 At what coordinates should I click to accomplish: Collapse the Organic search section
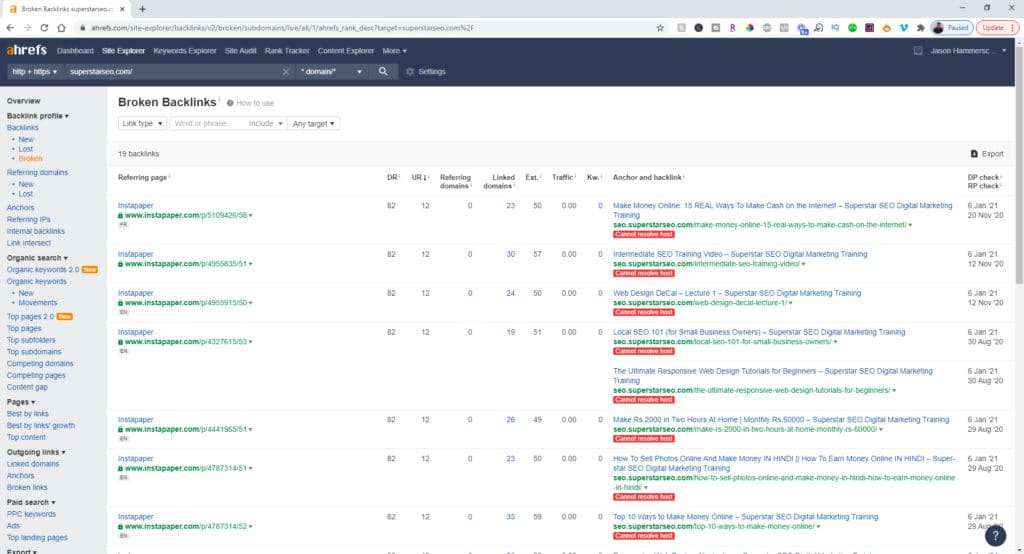click(x=37, y=258)
